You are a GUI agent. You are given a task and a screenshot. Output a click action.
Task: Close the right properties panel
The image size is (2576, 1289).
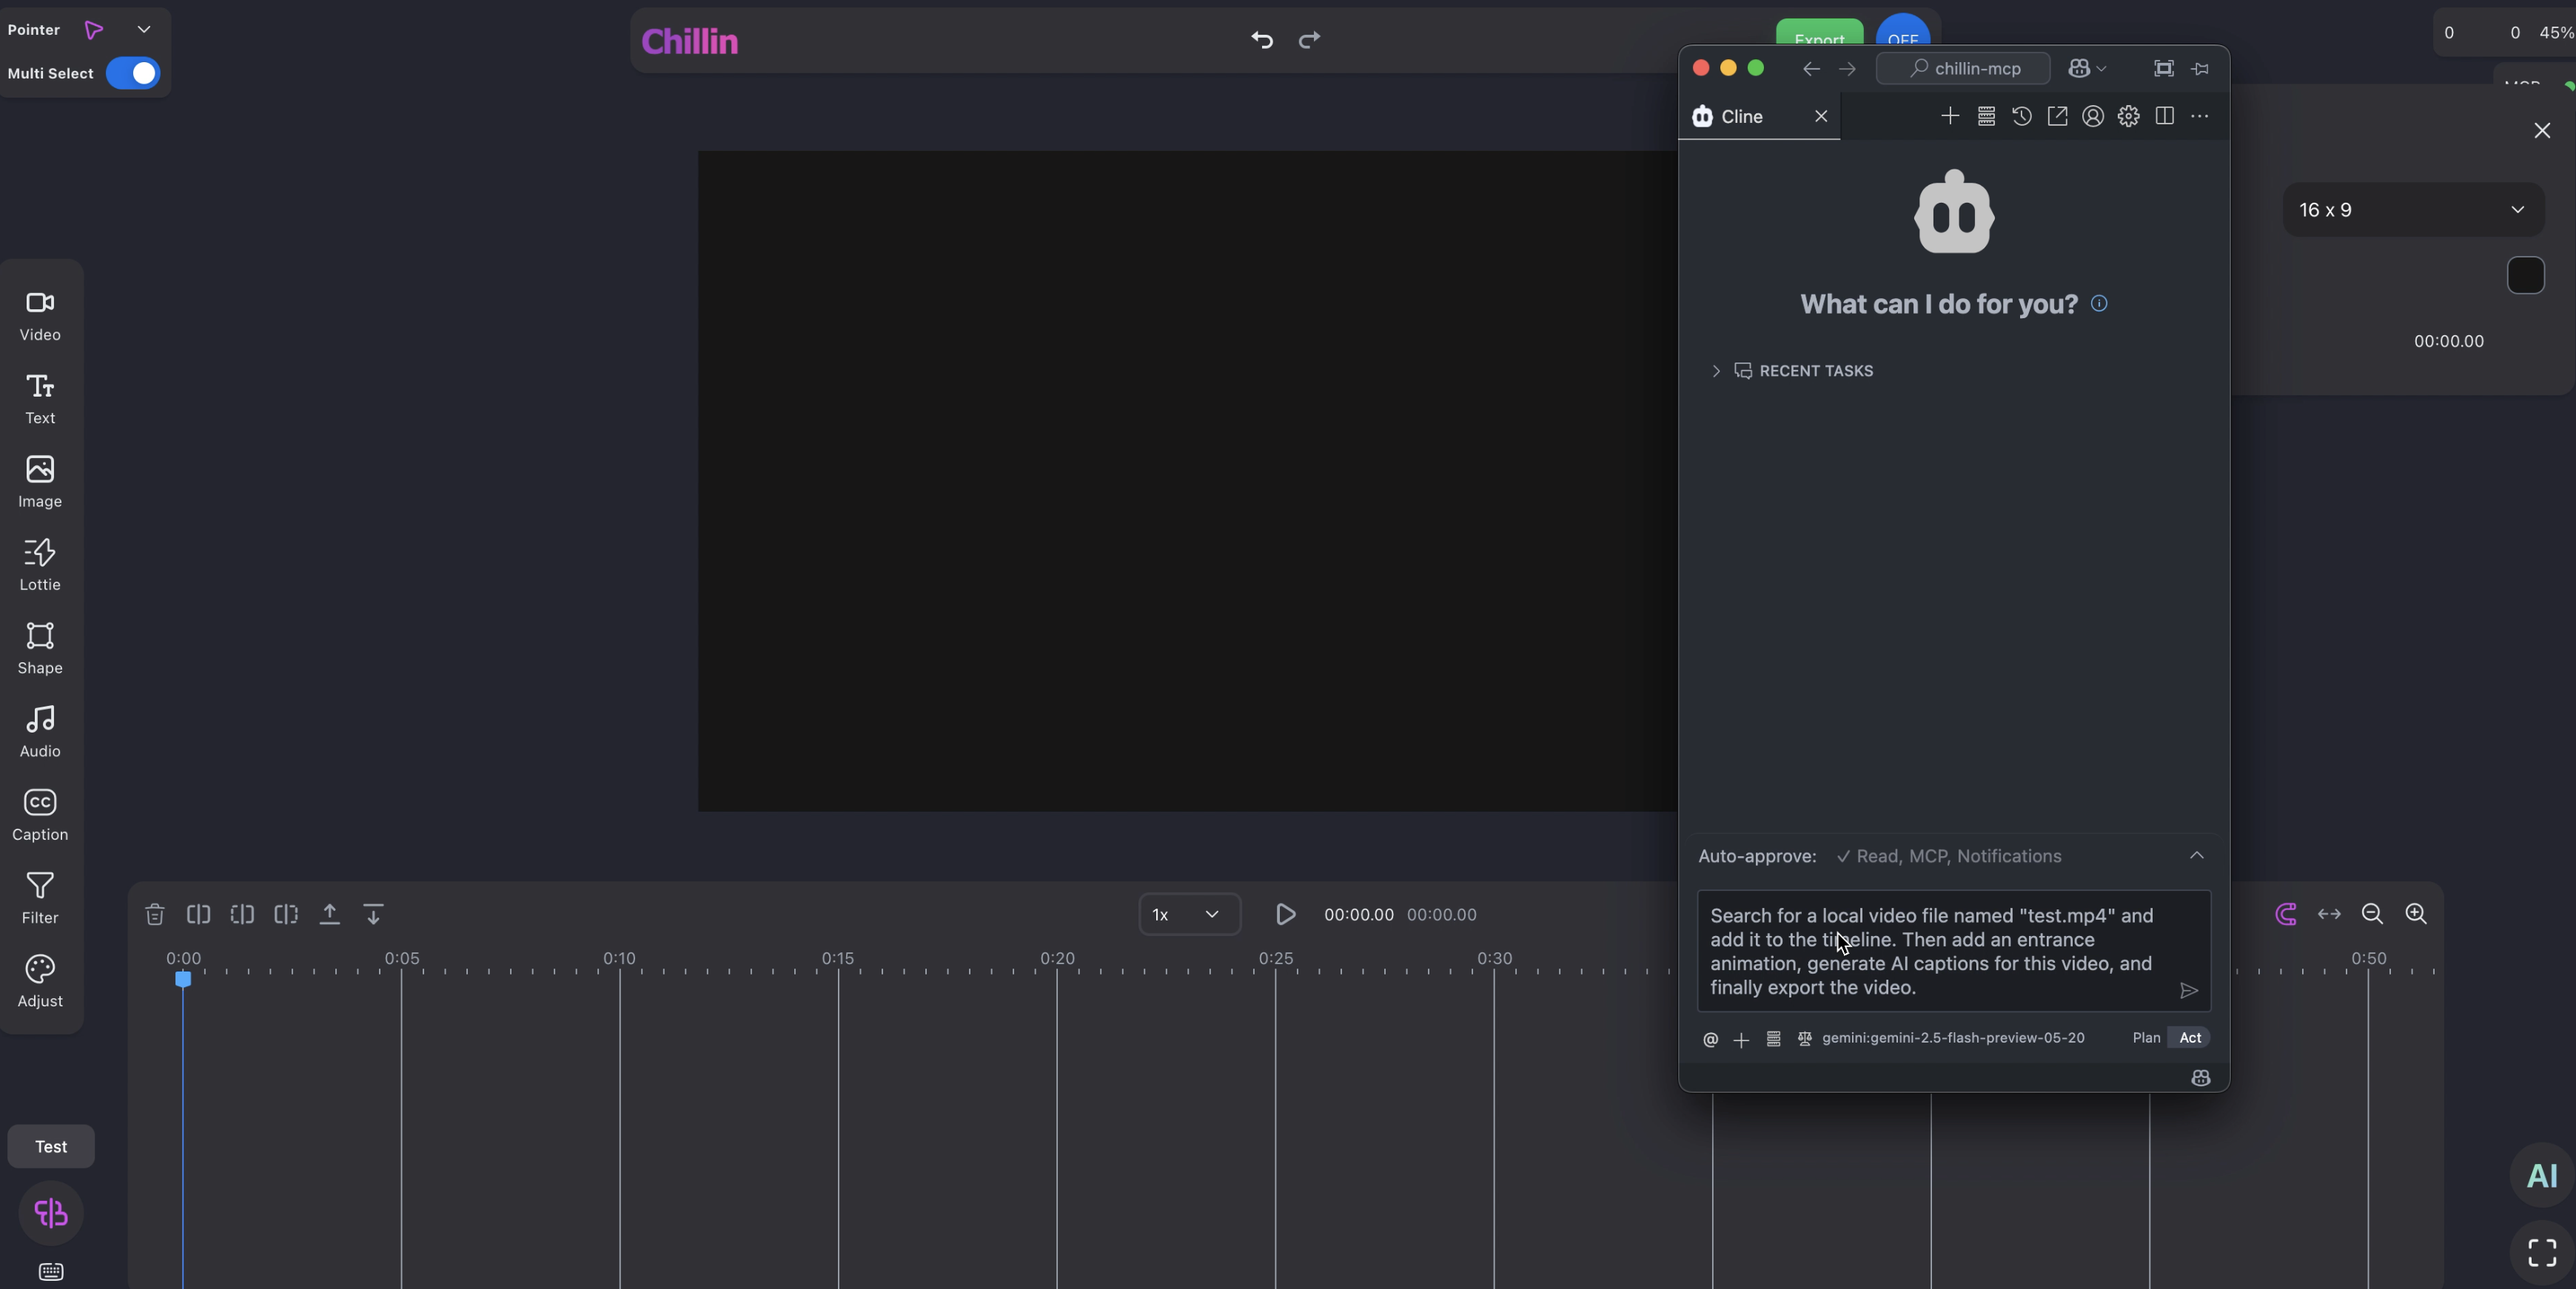[x=2542, y=130]
